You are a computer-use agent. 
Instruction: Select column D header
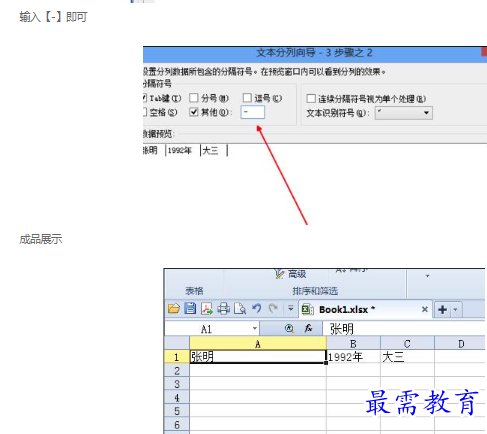pyautogui.click(x=460, y=344)
